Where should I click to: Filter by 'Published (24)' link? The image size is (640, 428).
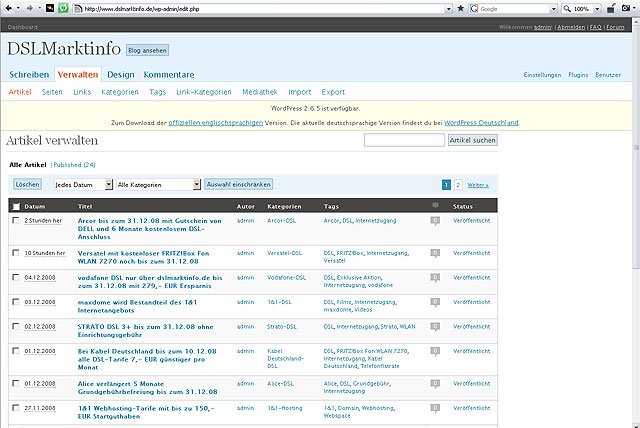tap(75, 165)
